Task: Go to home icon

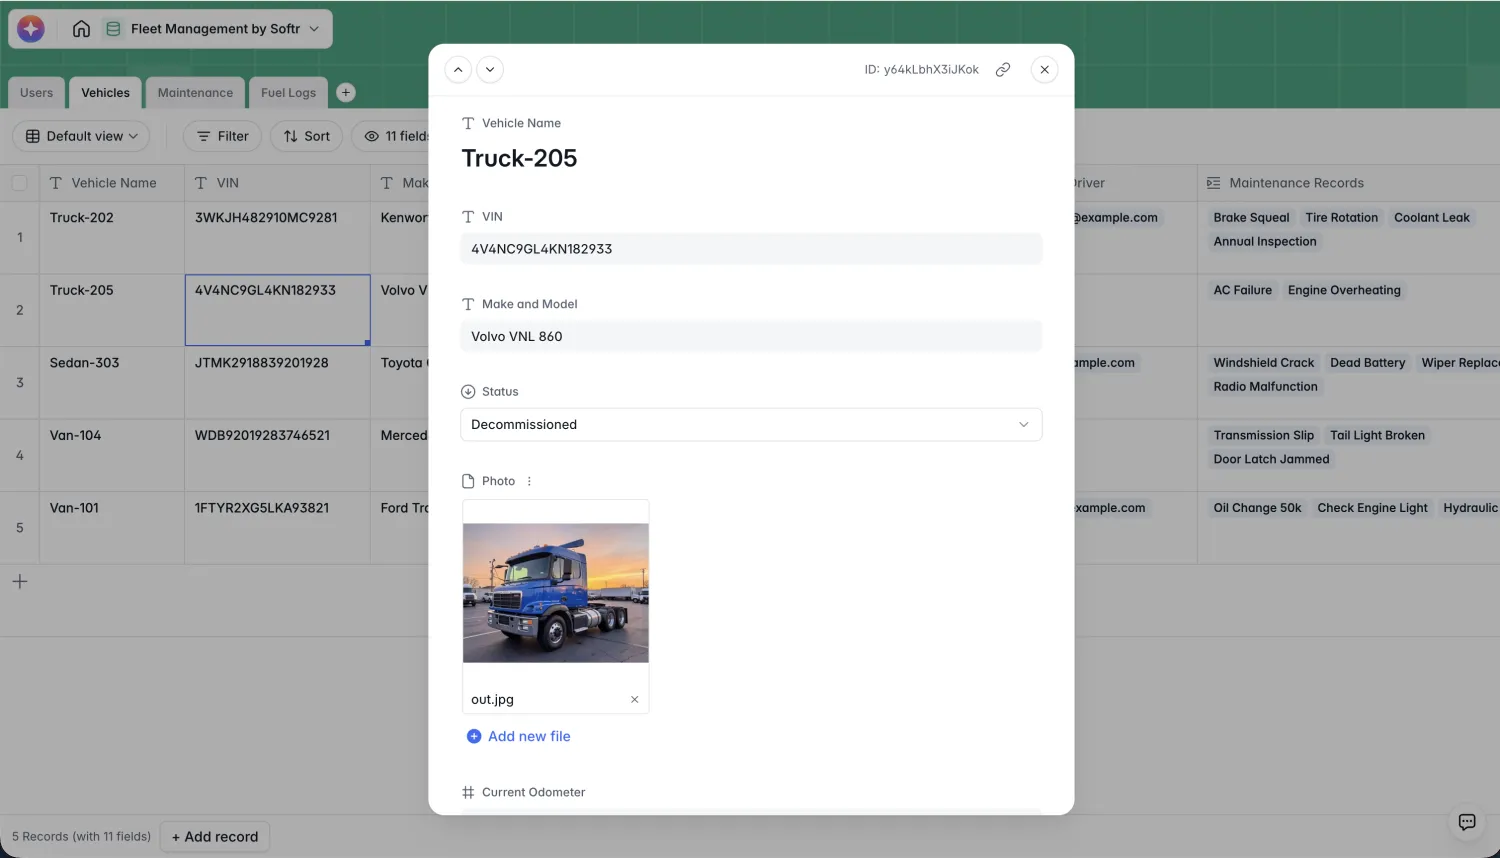Action: (x=81, y=29)
